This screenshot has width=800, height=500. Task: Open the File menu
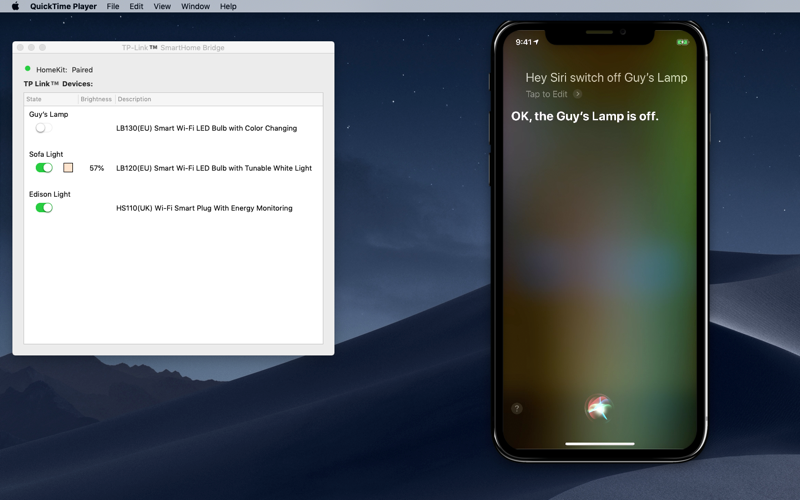click(113, 6)
